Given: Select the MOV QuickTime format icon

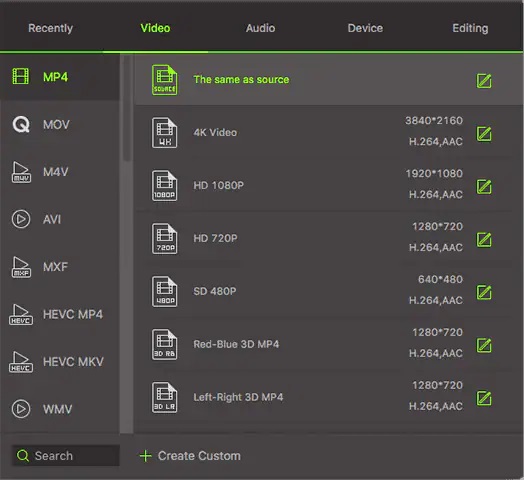Looking at the screenshot, I should pos(21,125).
